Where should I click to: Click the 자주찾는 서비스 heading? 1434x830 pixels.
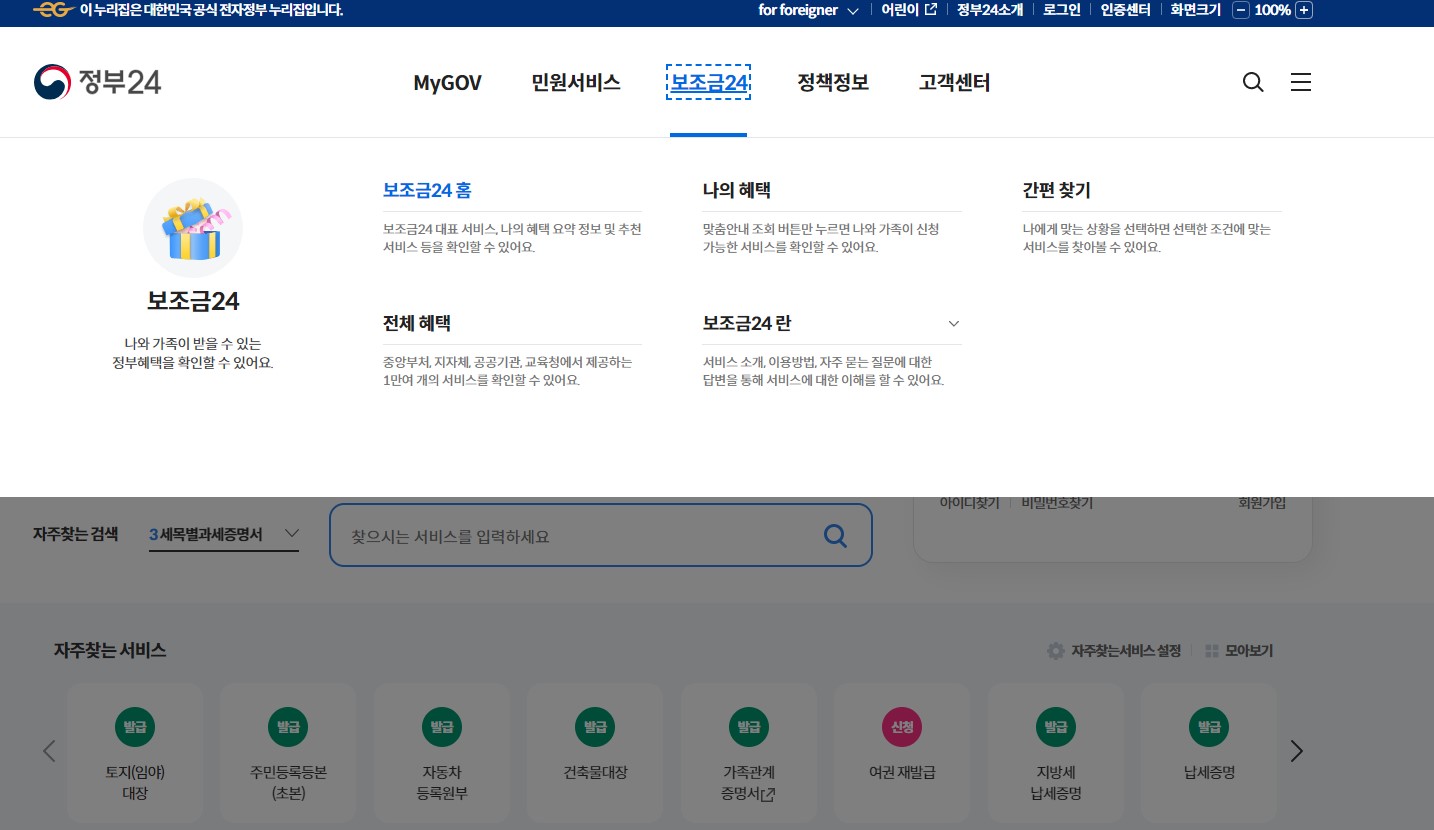(110, 651)
